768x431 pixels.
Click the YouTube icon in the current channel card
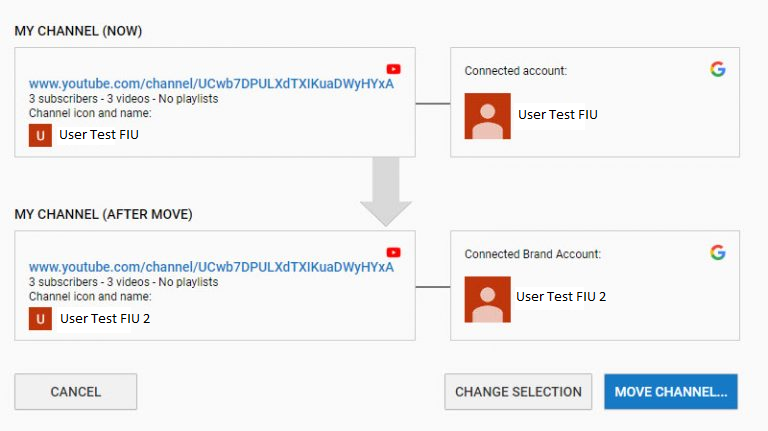pyautogui.click(x=393, y=69)
